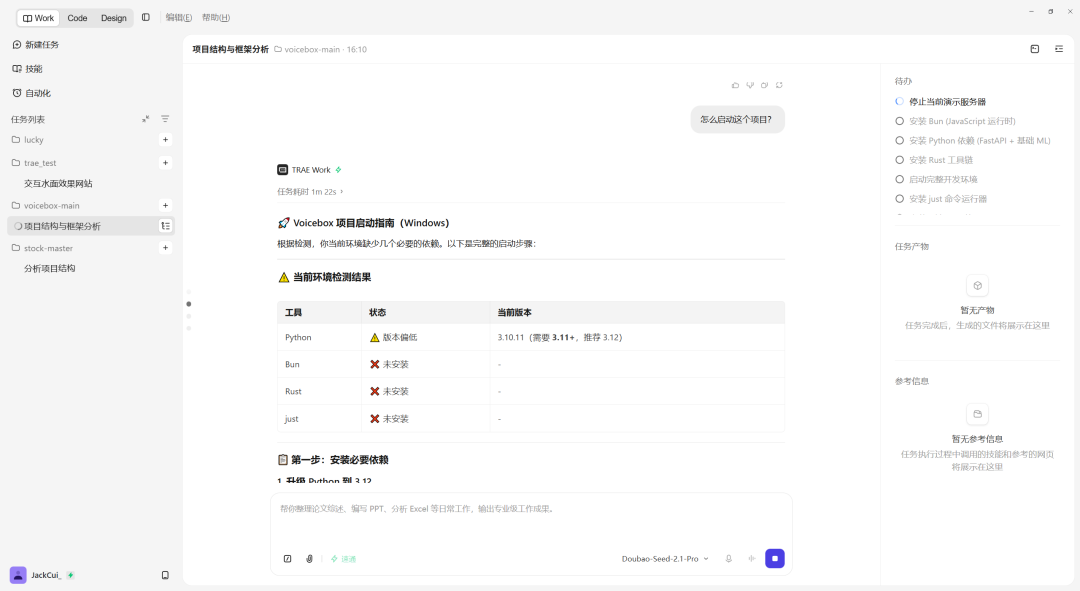Toggle the 安装 Rust 工具链 todo circle
1080x591 pixels.
900,160
